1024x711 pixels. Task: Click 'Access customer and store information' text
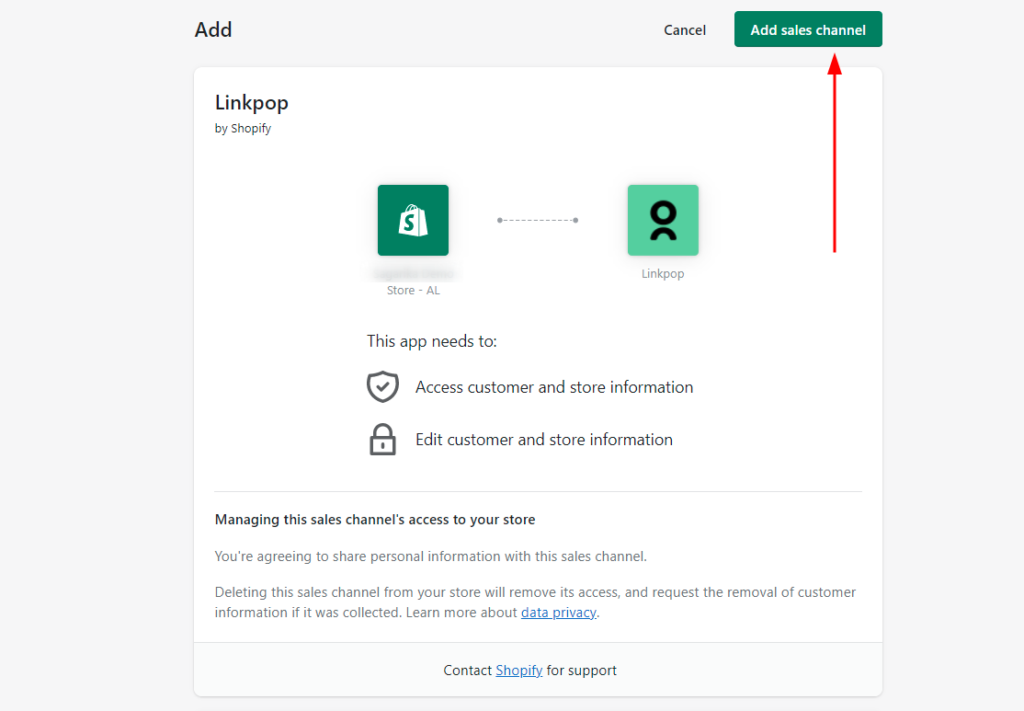point(554,387)
